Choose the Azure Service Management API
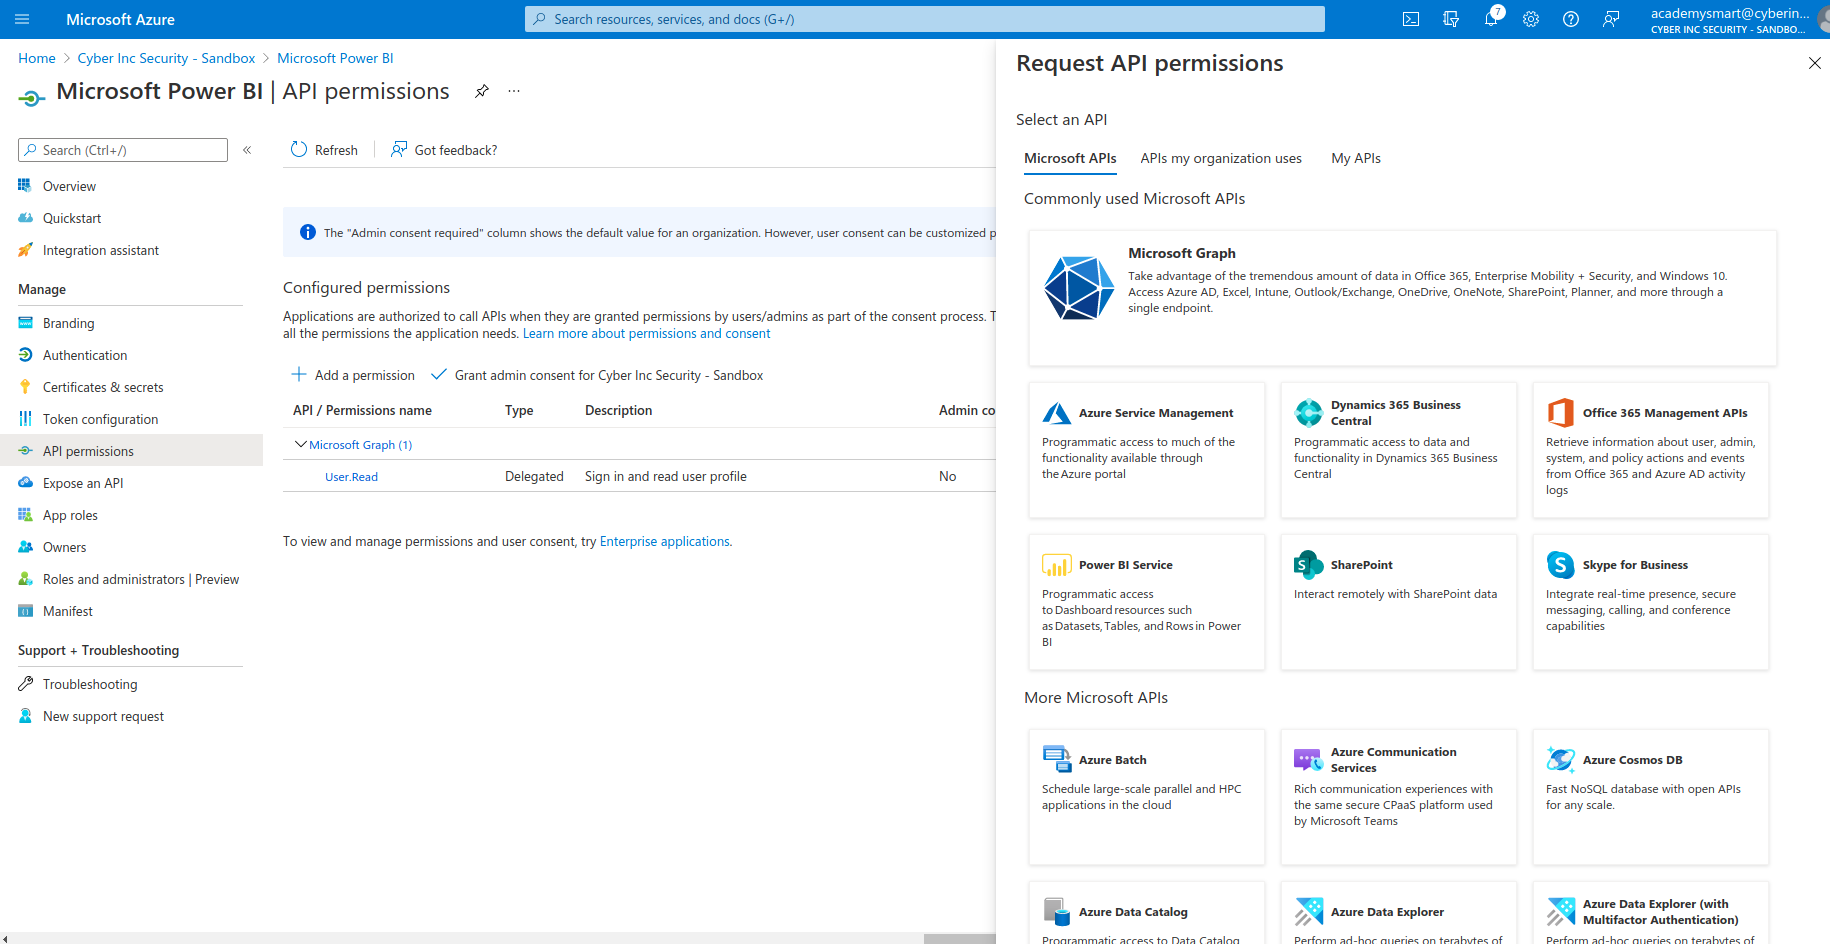The width and height of the screenshot is (1830, 944). [1146, 450]
